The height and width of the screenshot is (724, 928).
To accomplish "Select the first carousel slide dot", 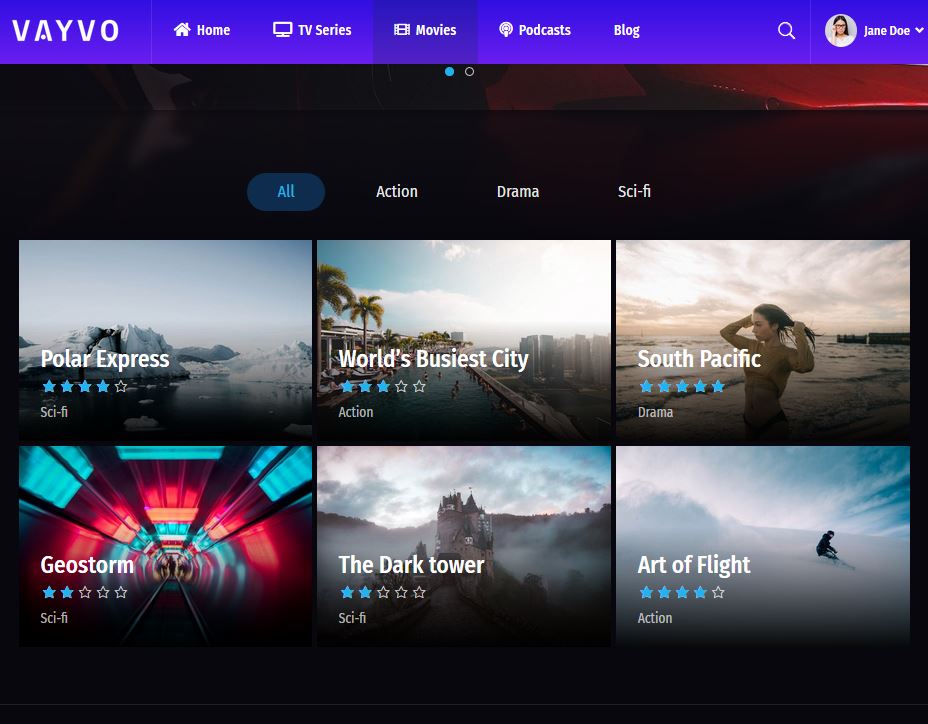I will click(x=449, y=72).
